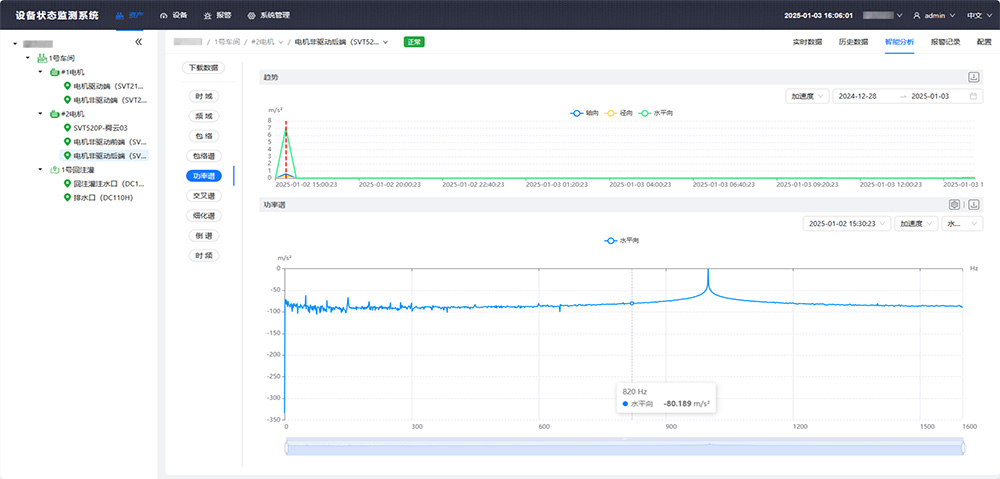Download the 趋势 trend chart data
The width and height of the screenshot is (1000, 479).
coord(974,77)
